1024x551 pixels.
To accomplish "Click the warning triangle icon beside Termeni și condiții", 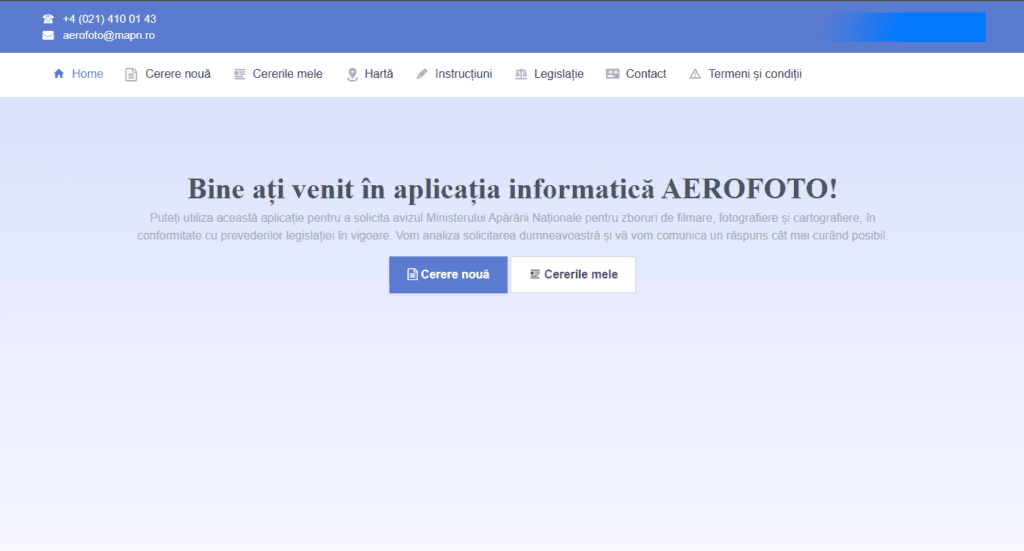I will coord(695,74).
